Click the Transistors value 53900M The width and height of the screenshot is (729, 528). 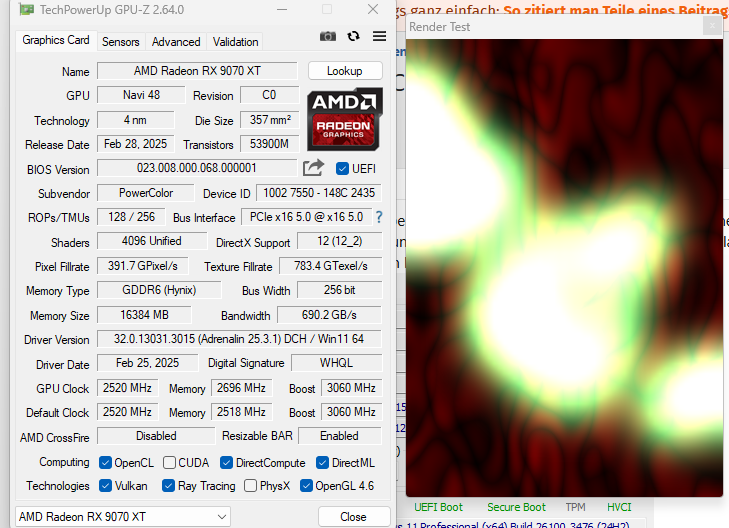tap(269, 144)
